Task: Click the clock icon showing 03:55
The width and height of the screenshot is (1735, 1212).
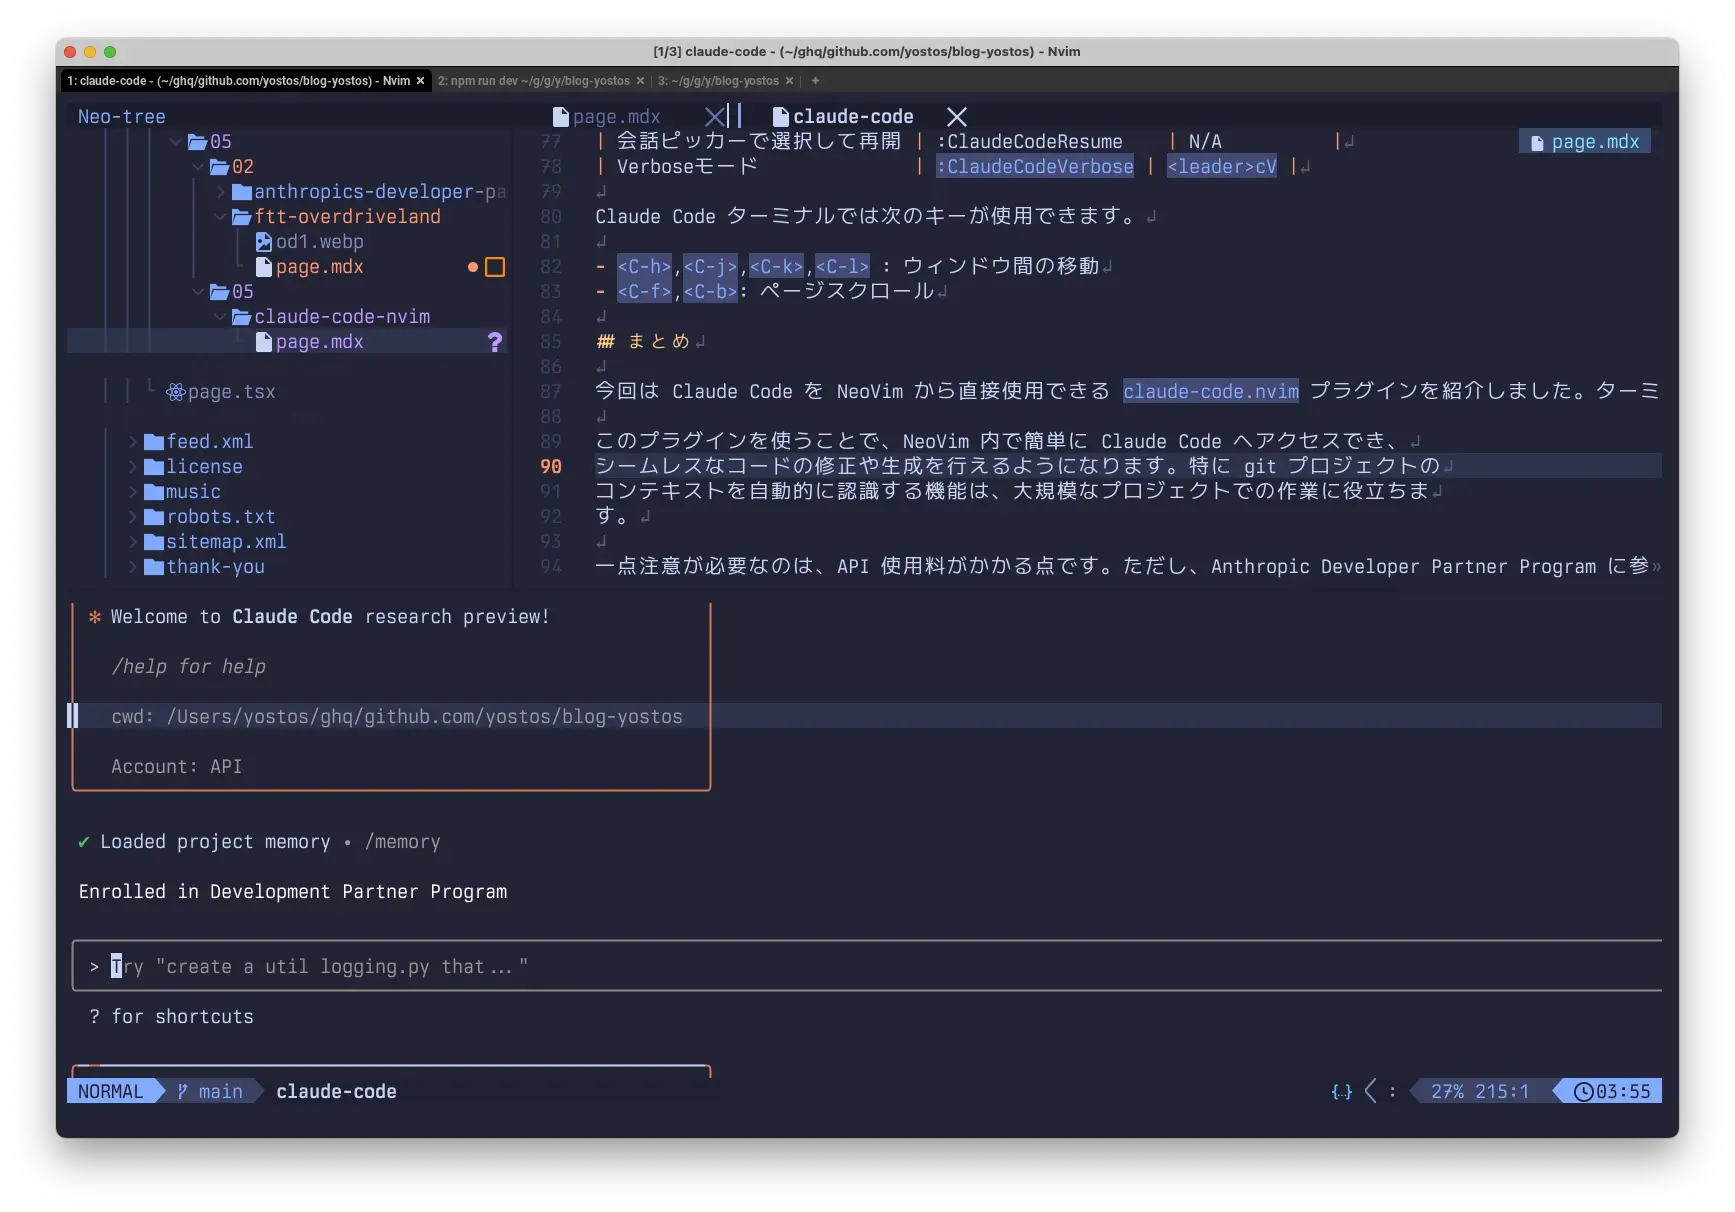Action: pos(1583,1091)
